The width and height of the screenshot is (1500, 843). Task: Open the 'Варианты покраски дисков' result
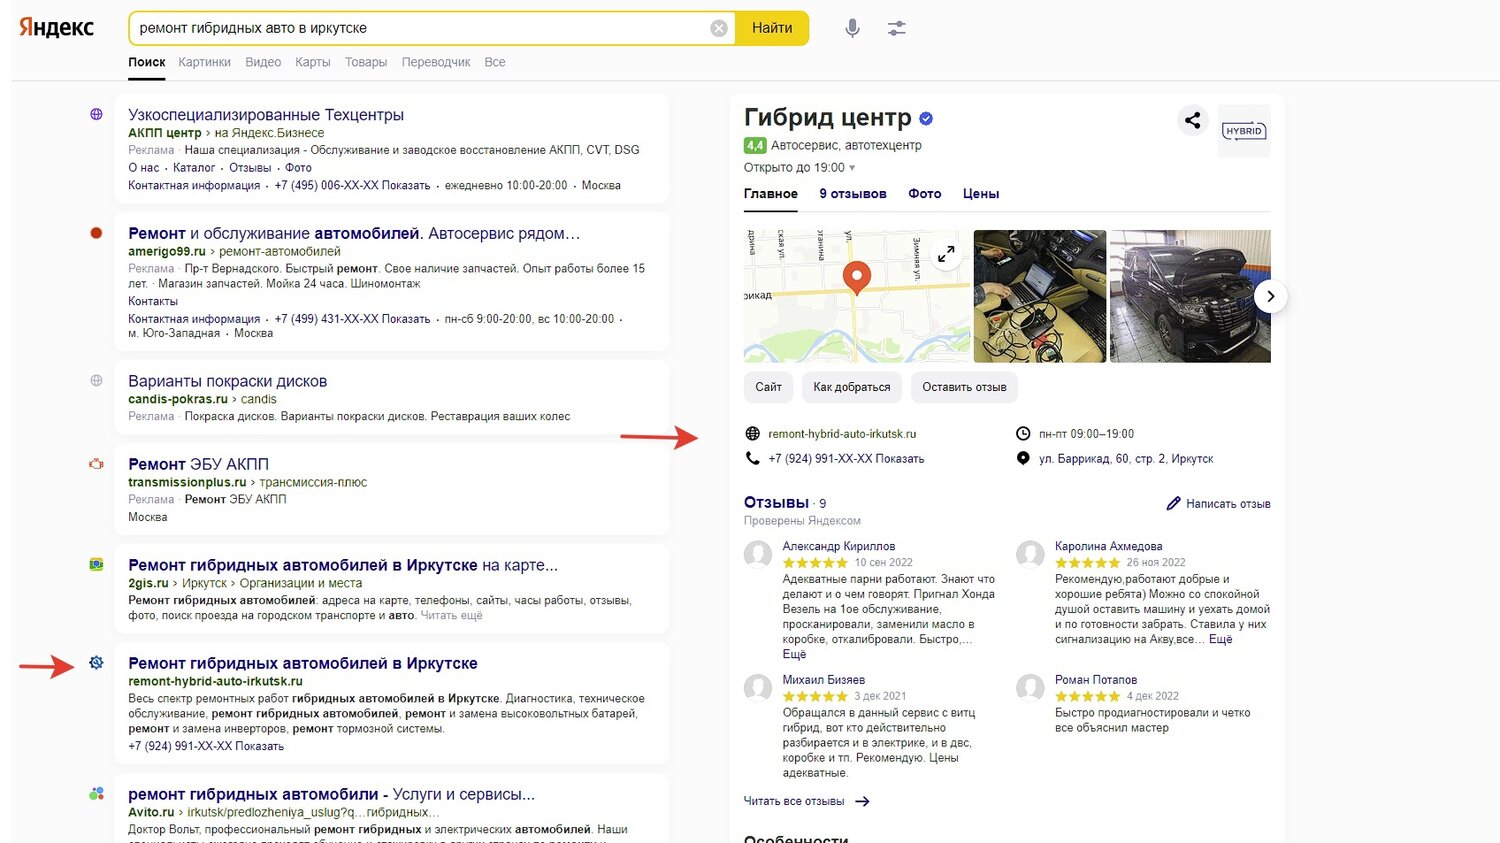pyautogui.click(x=228, y=381)
